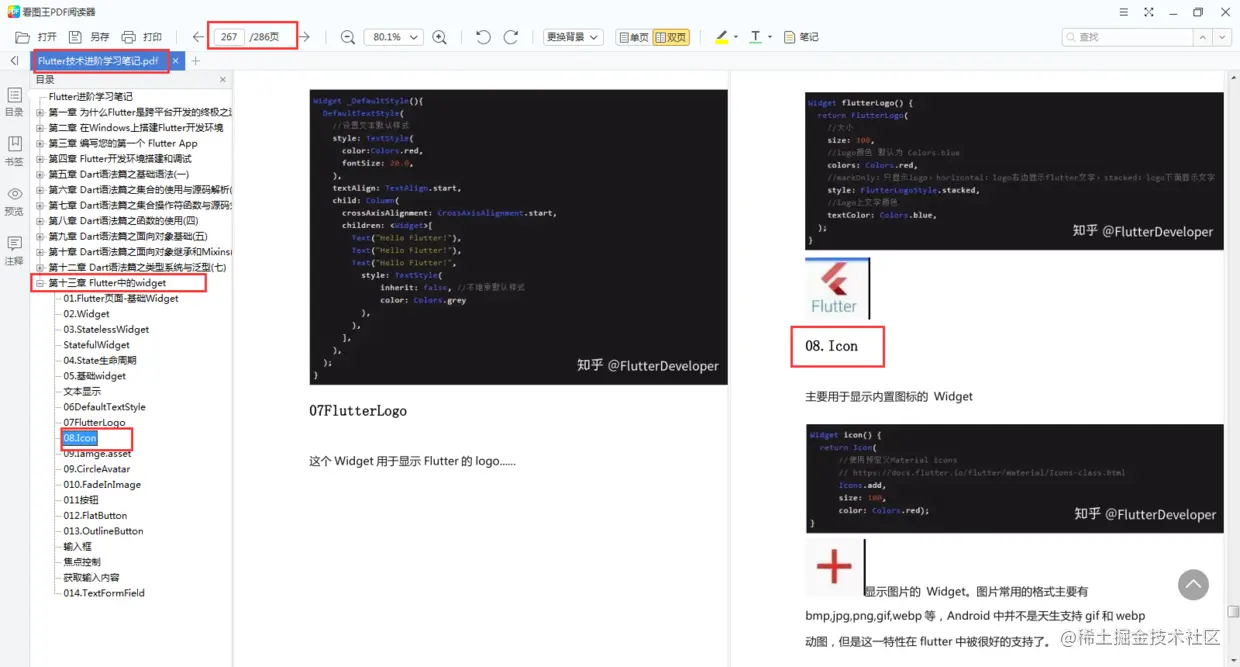Expand 第八章 函数的使用 node
Image resolution: width=1240 pixels, height=667 pixels.
(x=40, y=221)
